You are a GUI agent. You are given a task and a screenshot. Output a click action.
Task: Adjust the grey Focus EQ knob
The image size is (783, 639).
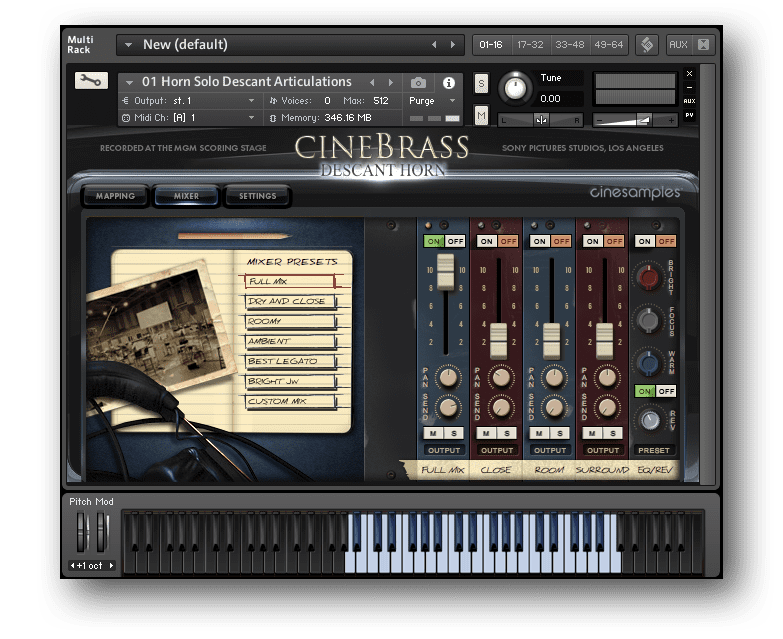click(648, 320)
